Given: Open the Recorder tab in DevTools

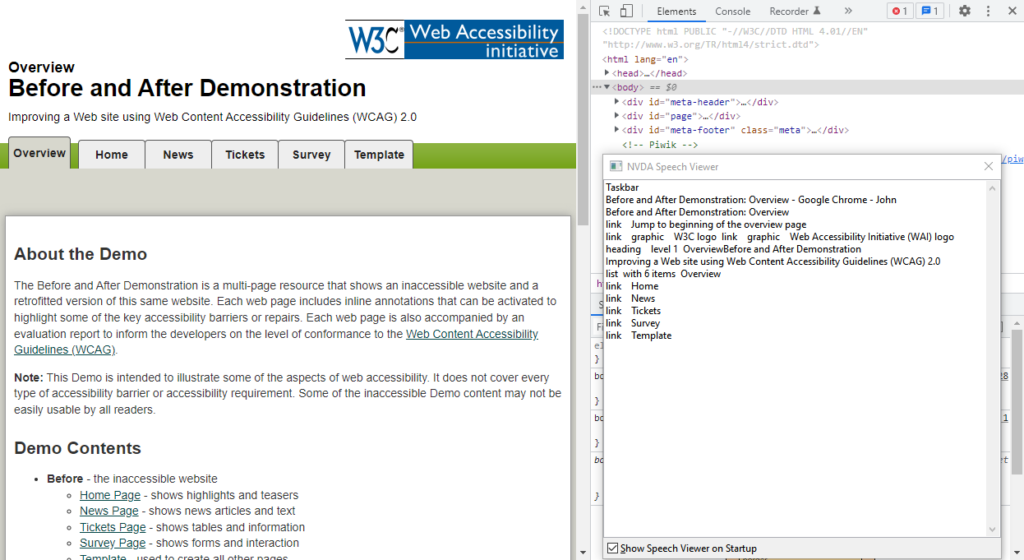Looking at the screenshot, I should (795, 11).
